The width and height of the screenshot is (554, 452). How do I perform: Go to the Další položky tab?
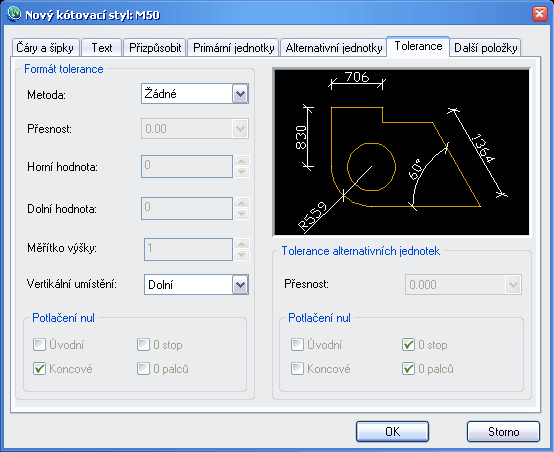click(485, 48)
